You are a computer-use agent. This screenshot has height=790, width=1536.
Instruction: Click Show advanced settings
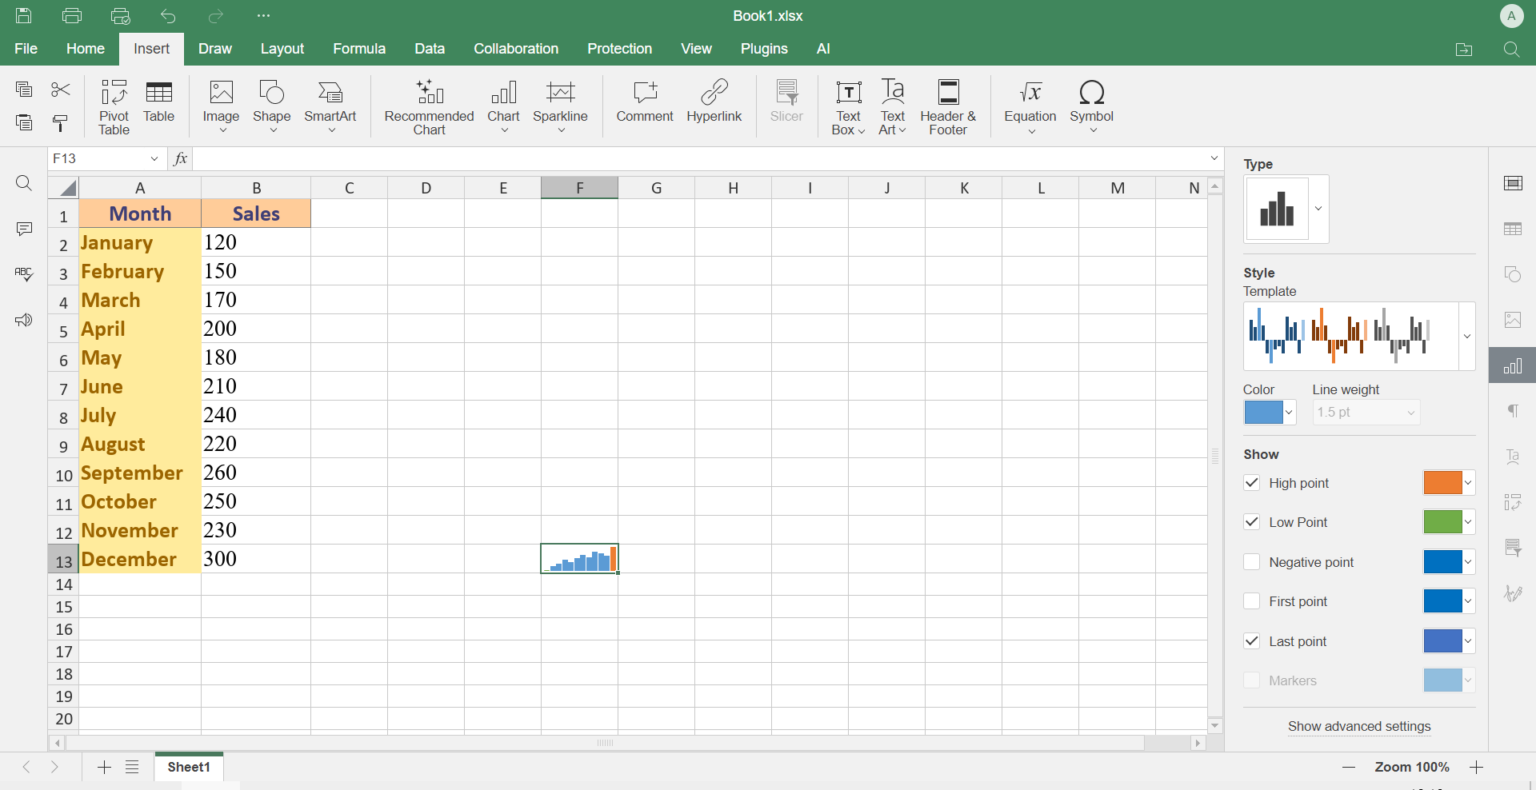coord(1359,726)
